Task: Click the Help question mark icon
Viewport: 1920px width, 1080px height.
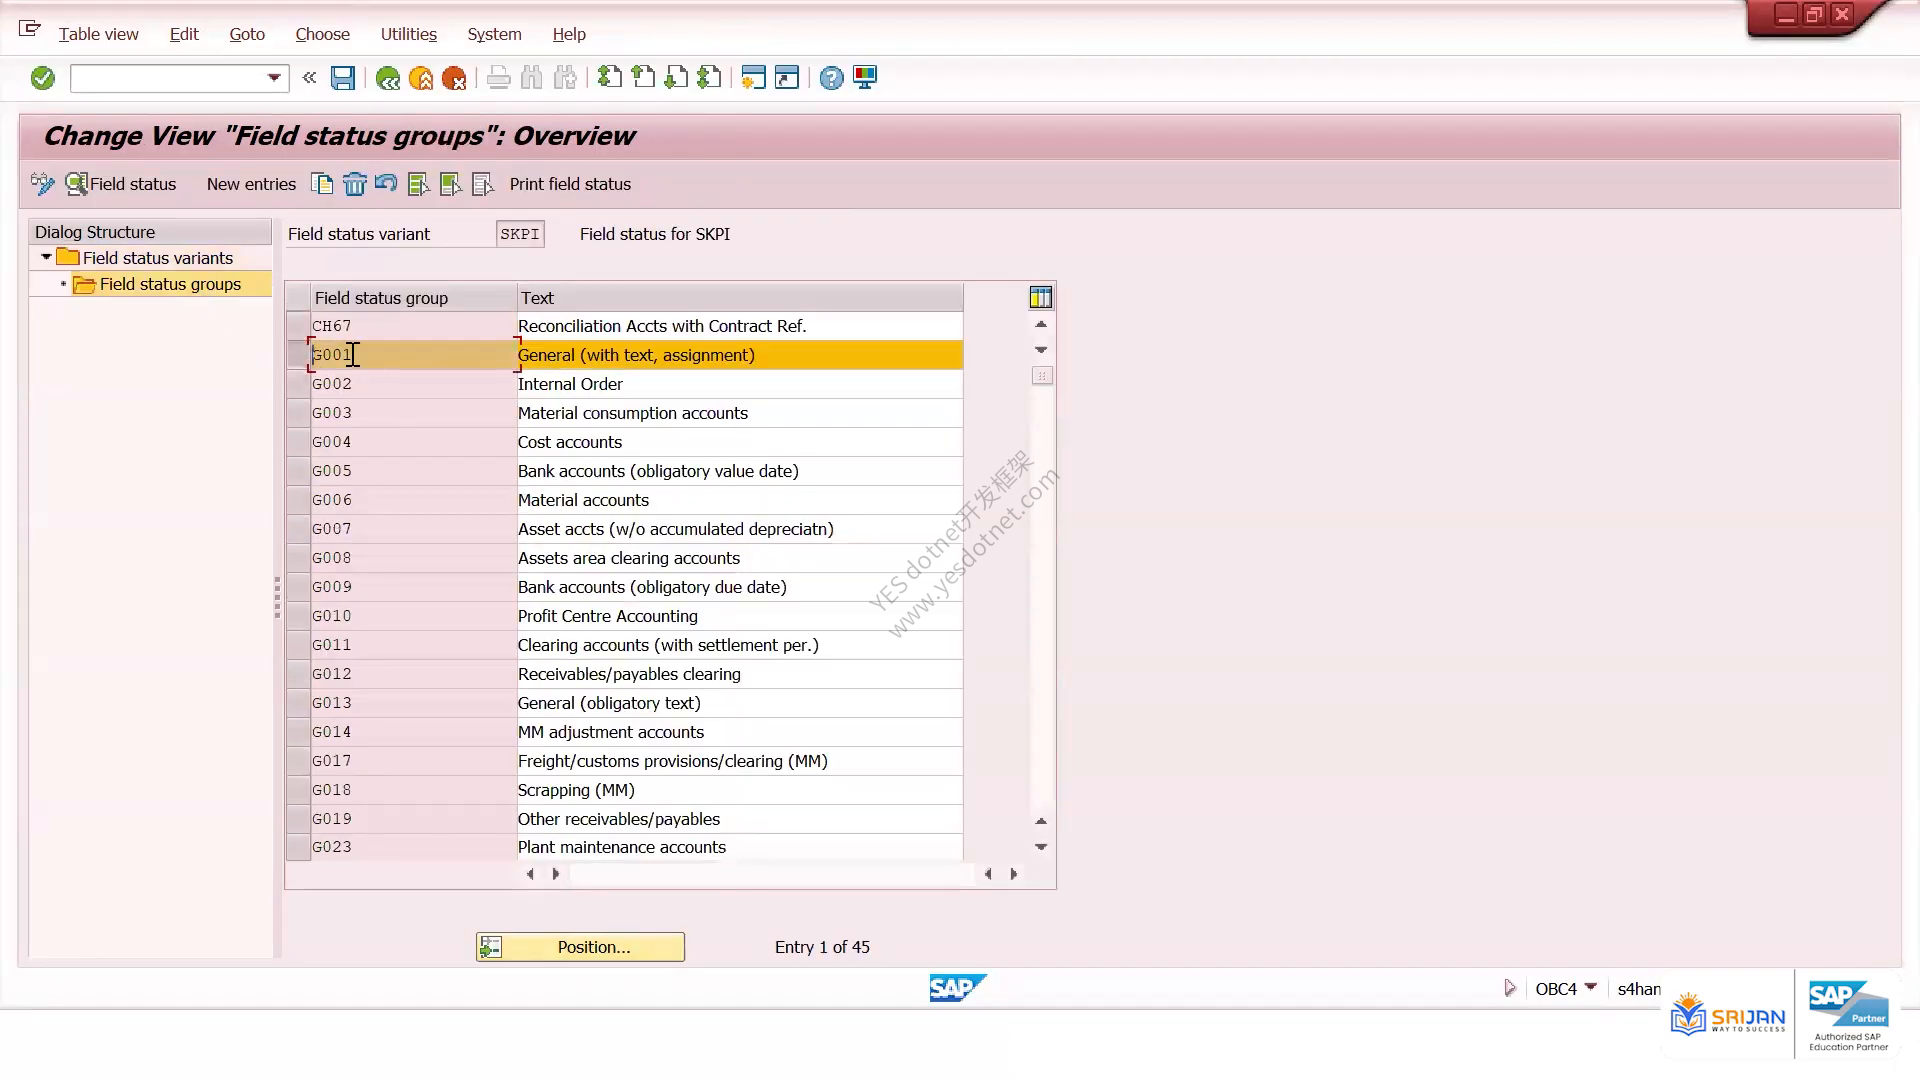Action: (831, 78)
